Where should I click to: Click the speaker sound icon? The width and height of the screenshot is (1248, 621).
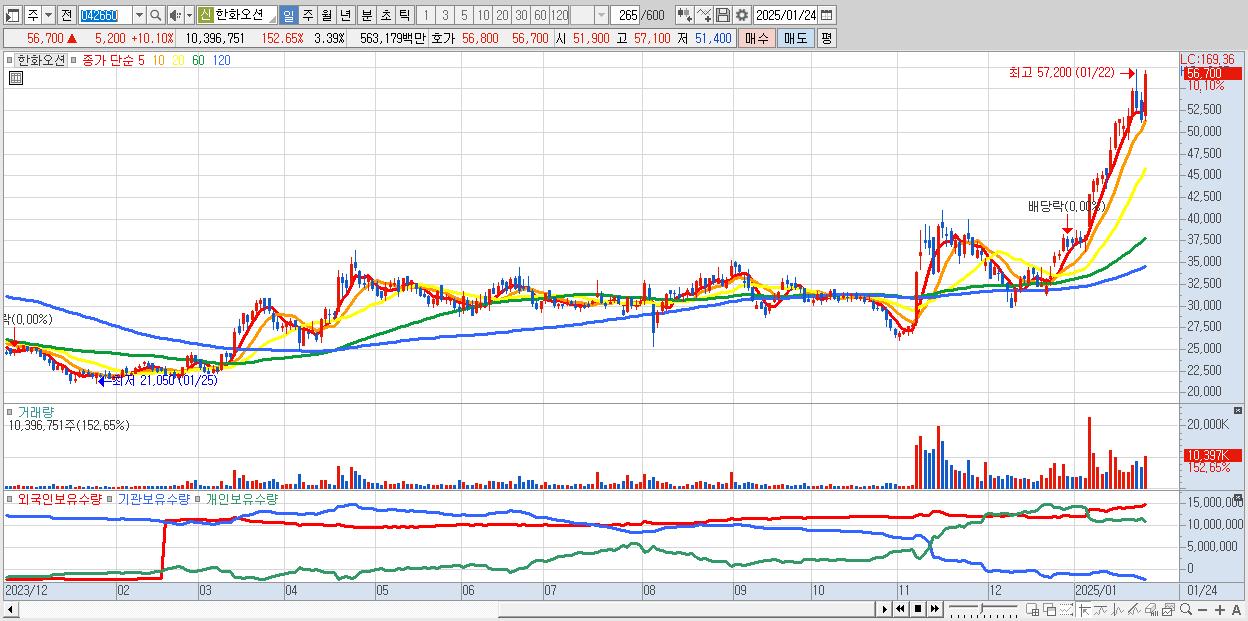click(x=175, y=15)
